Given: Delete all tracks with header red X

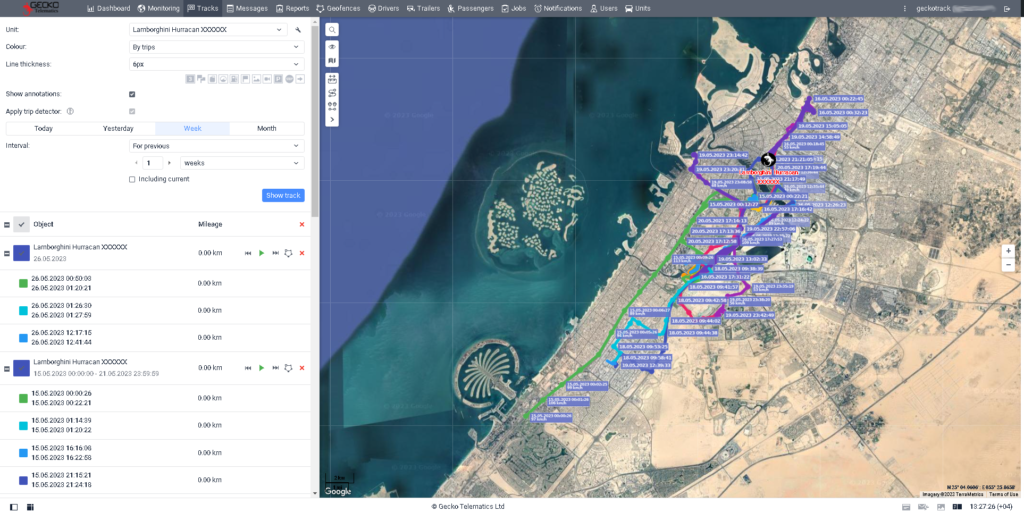Looking at the screenshot, I should click(x=301, y=224).
